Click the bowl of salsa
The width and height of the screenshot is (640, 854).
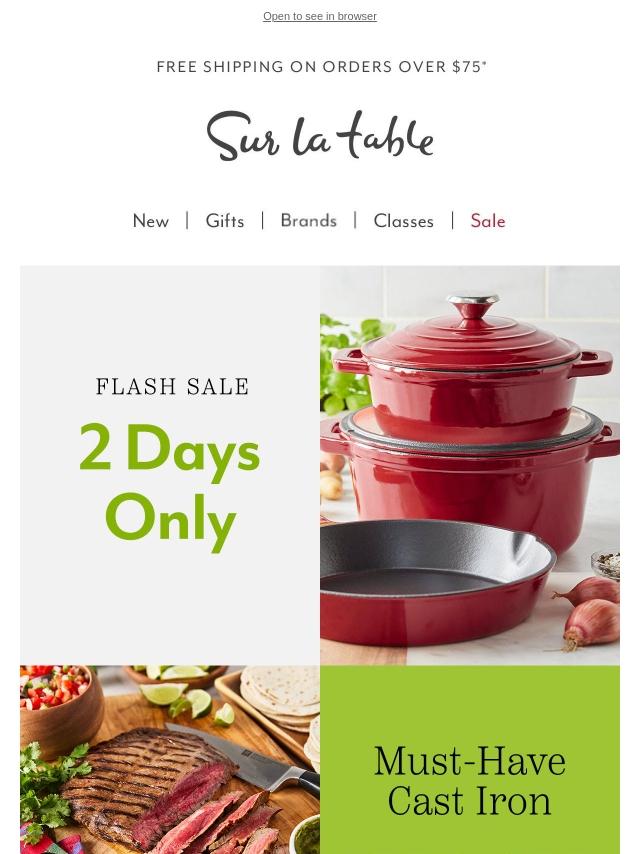pos(59,703)
